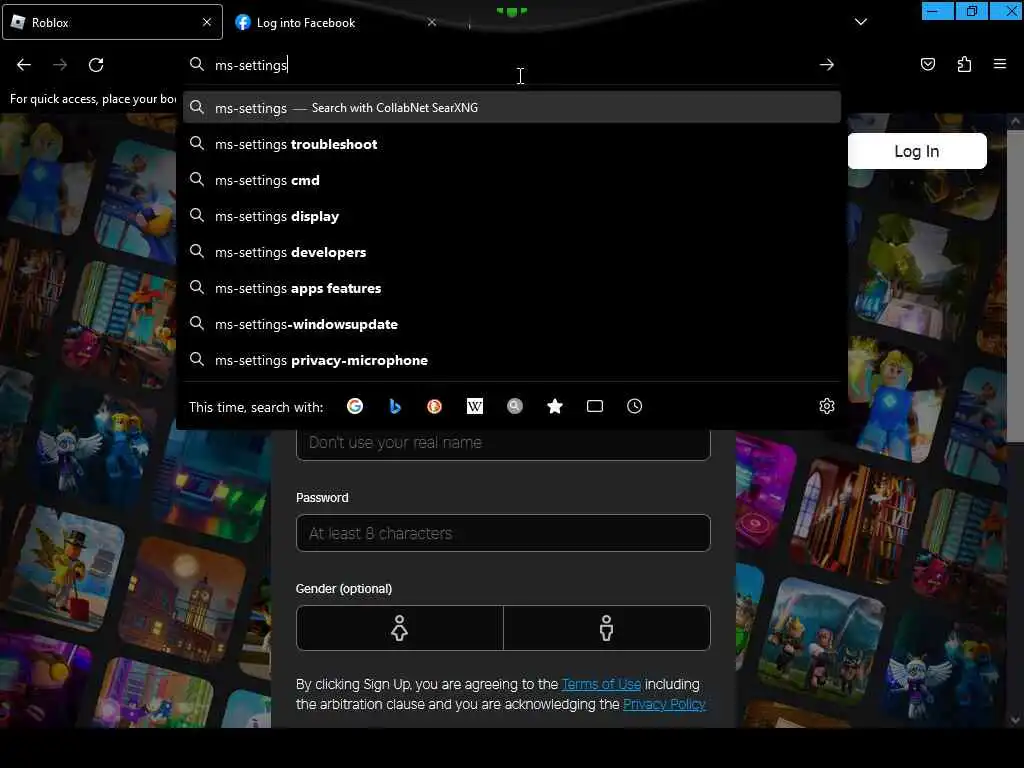
Task: Open the Extensions puzzle icon
Action: 965,64
